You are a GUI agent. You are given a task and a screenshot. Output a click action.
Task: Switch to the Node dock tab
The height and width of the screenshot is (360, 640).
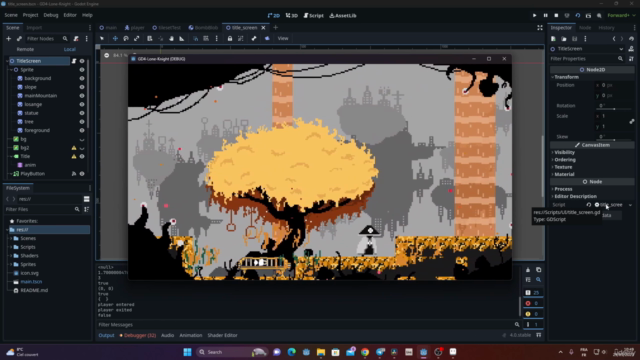pyautogui.click(x=585, y=28)
